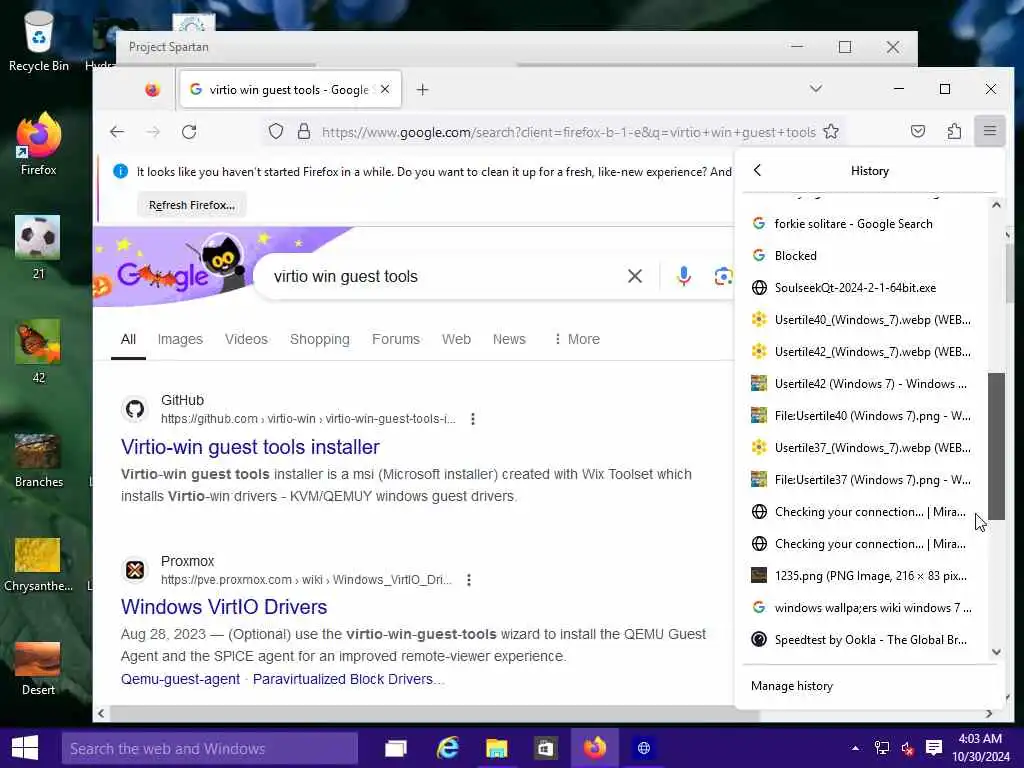
Task: Switch to the Shopping results tab
Action: (320, 340)
